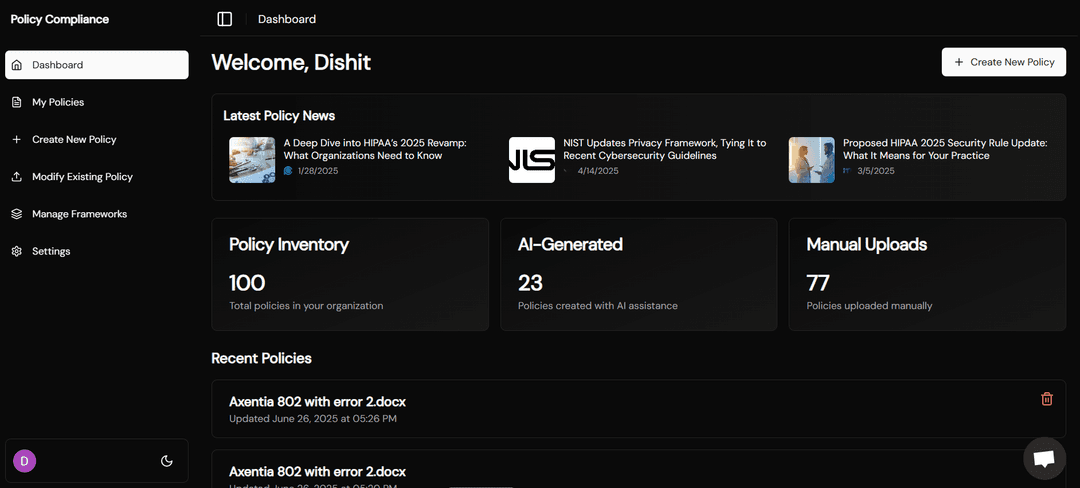Select the AI-Generated policies card

click(x=638, y=274)
